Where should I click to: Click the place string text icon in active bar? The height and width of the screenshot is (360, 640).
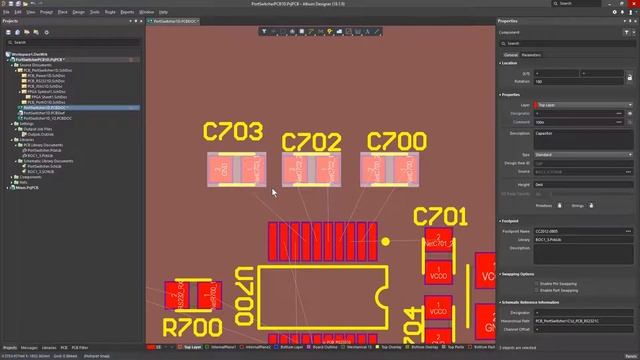coord(367,31)
